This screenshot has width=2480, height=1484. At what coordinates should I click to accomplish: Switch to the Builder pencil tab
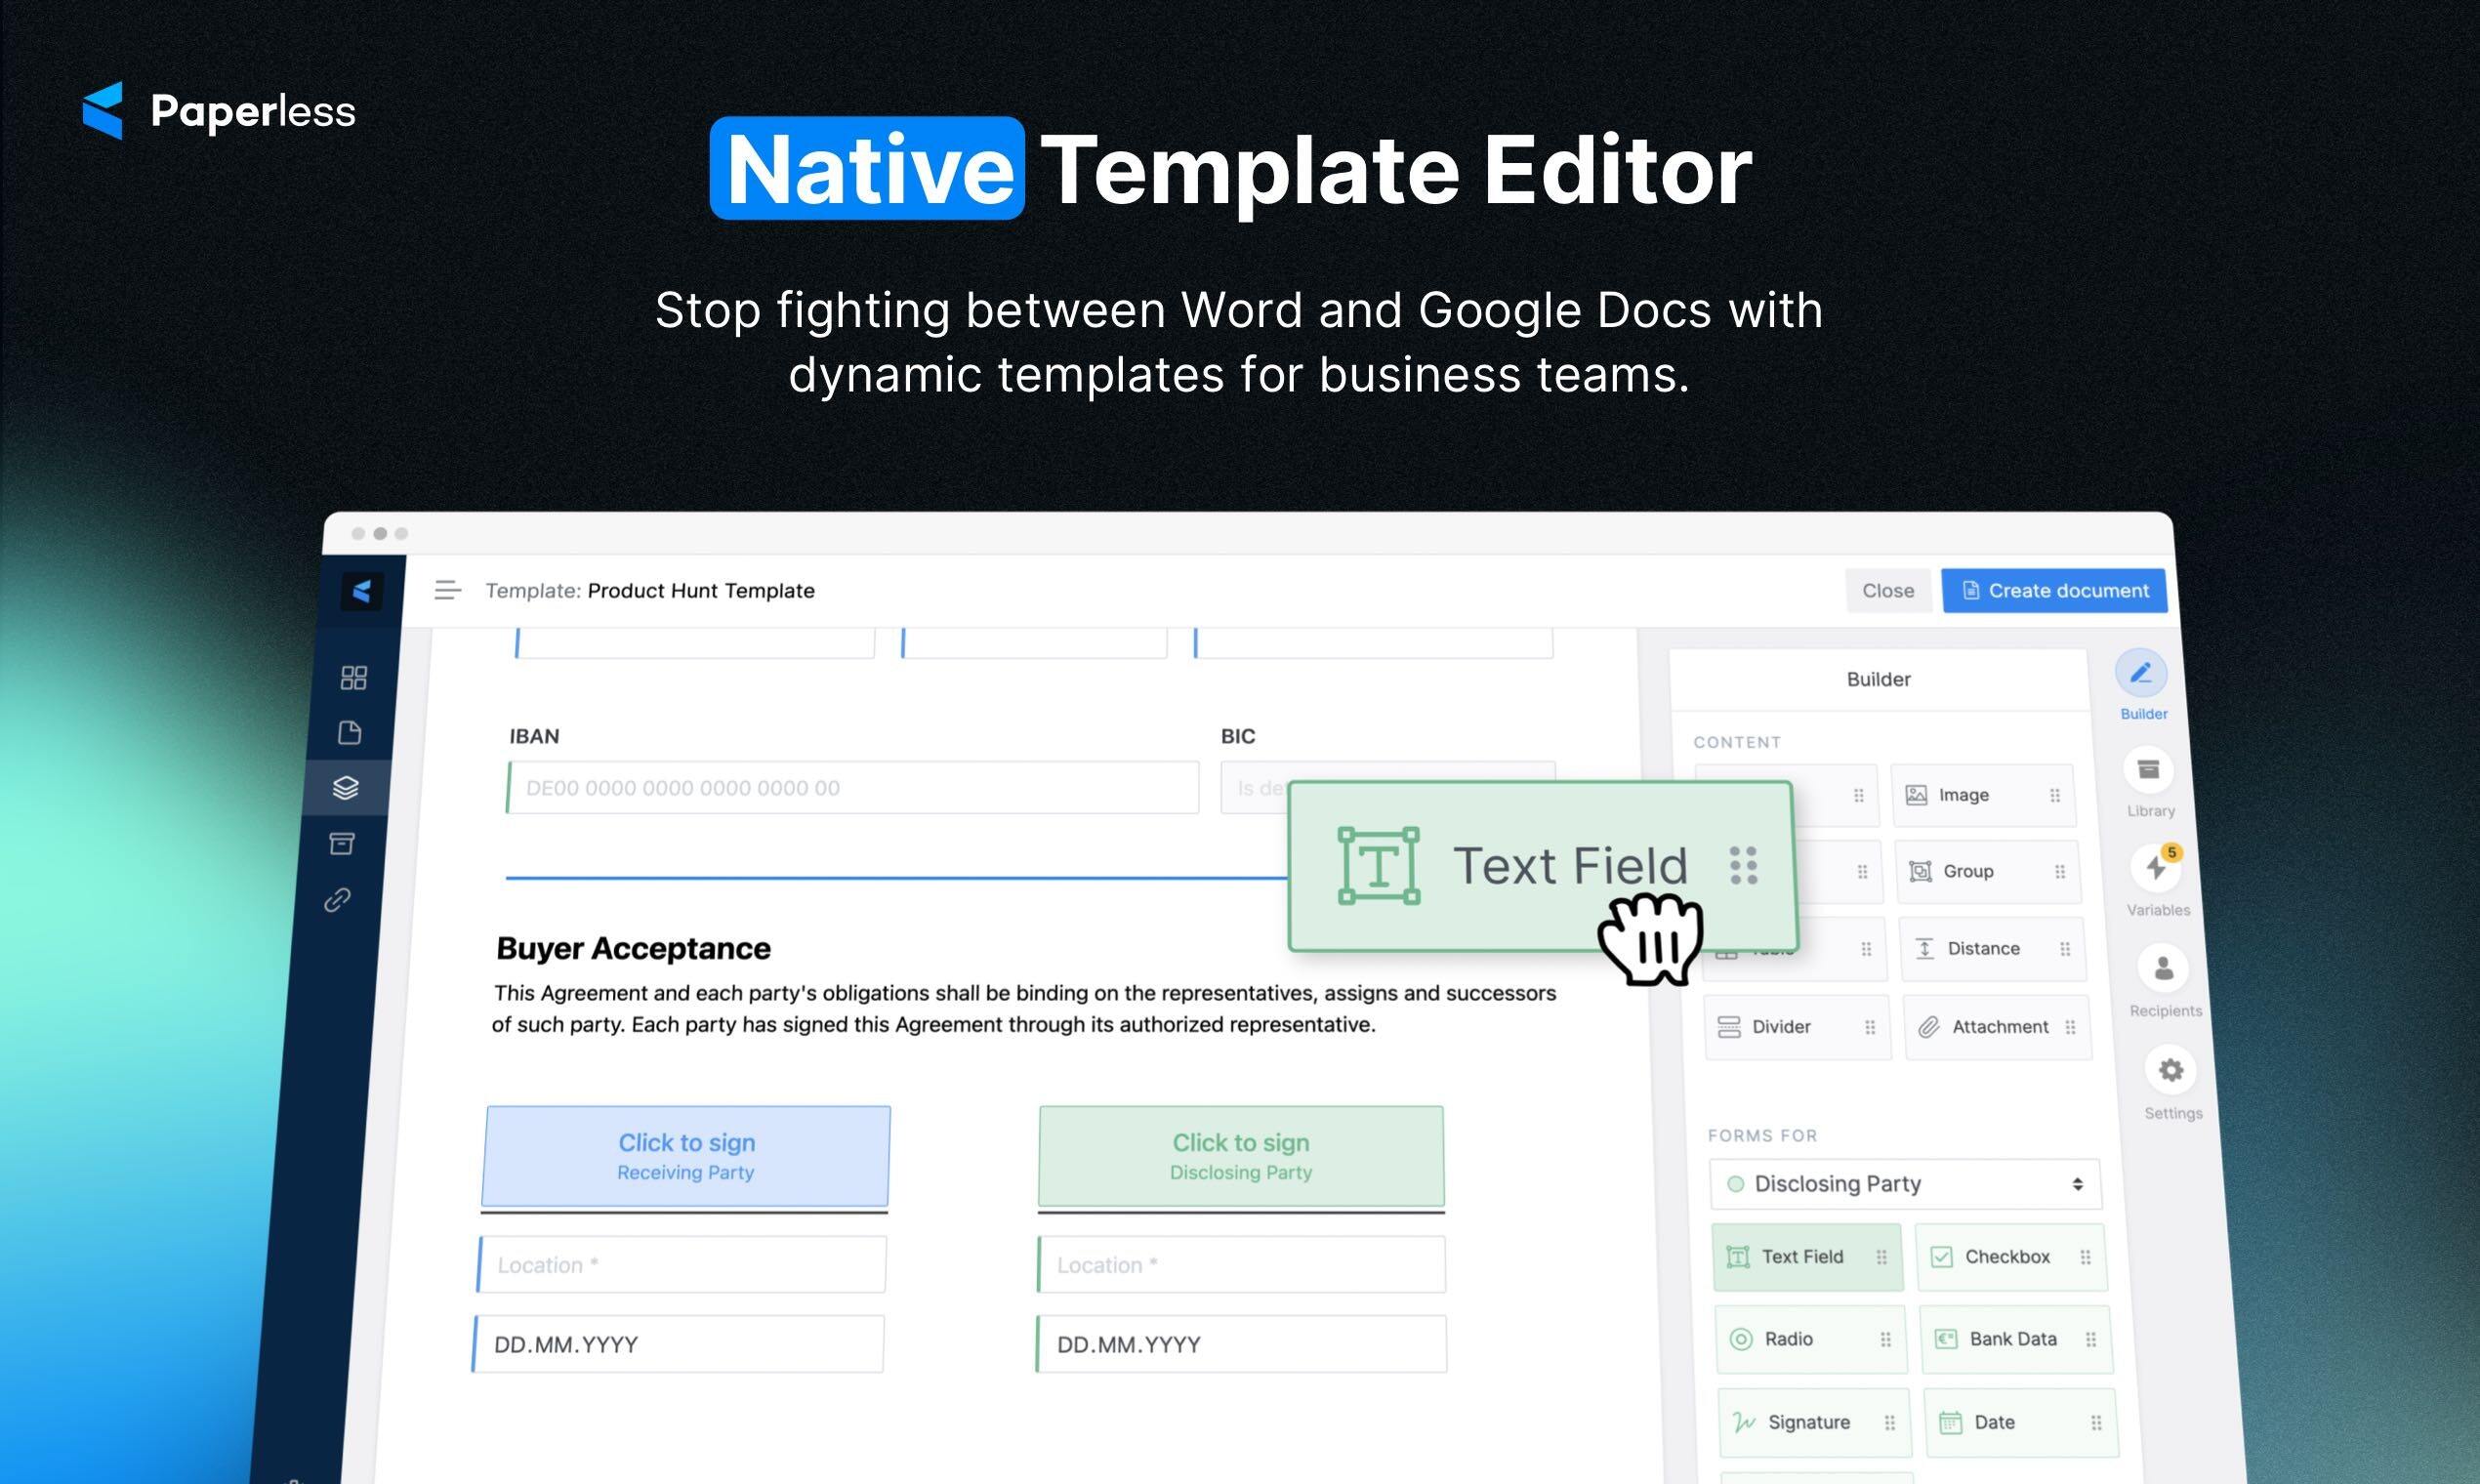[x=2141, y=685]
